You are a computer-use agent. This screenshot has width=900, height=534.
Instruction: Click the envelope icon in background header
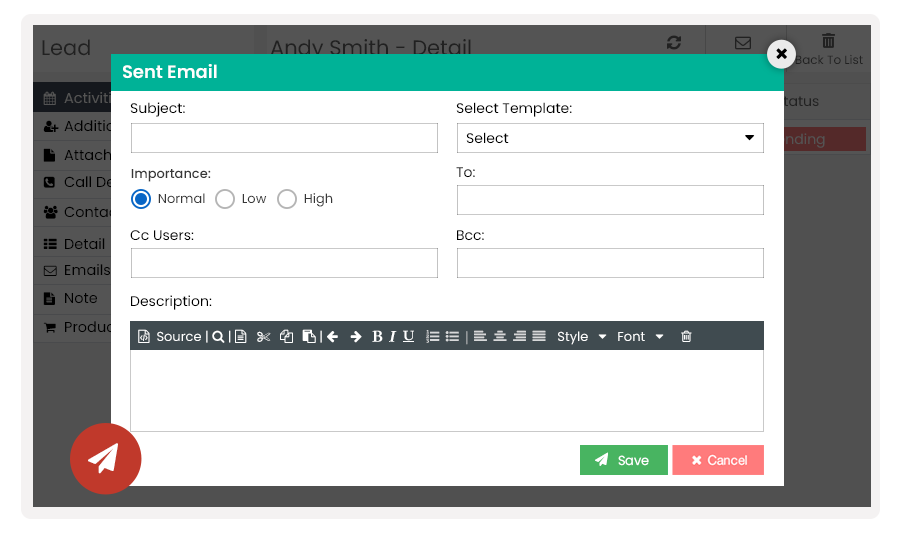click(743, 43)
